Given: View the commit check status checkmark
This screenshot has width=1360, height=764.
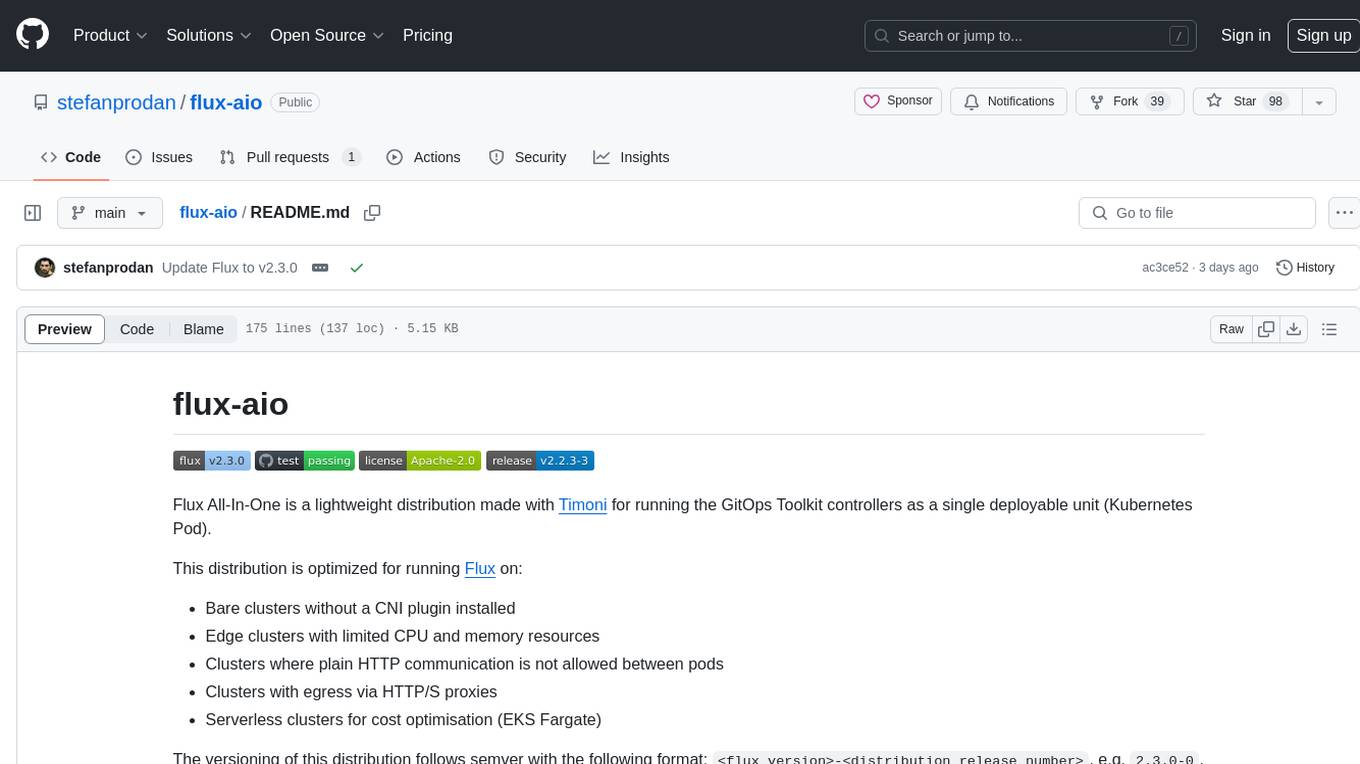Looking at the screenshot, I should (356, 268).
